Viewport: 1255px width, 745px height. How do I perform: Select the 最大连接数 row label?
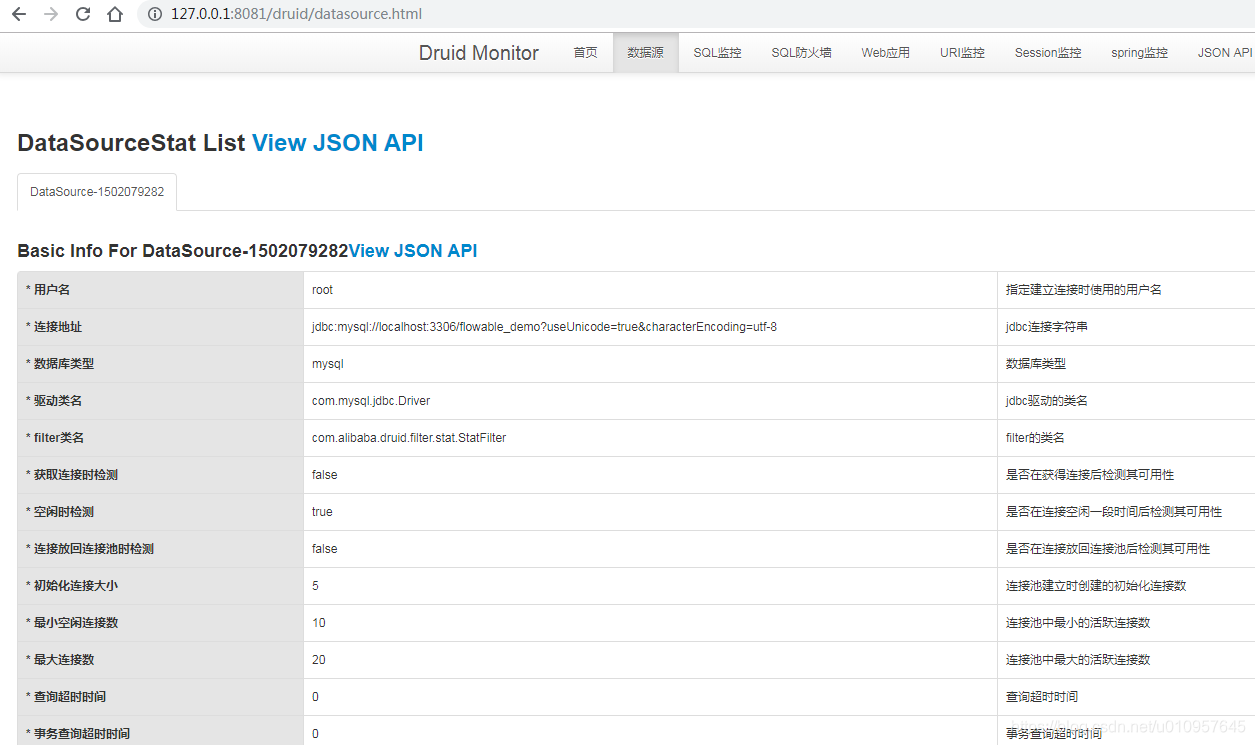click(x=60, y=660)
